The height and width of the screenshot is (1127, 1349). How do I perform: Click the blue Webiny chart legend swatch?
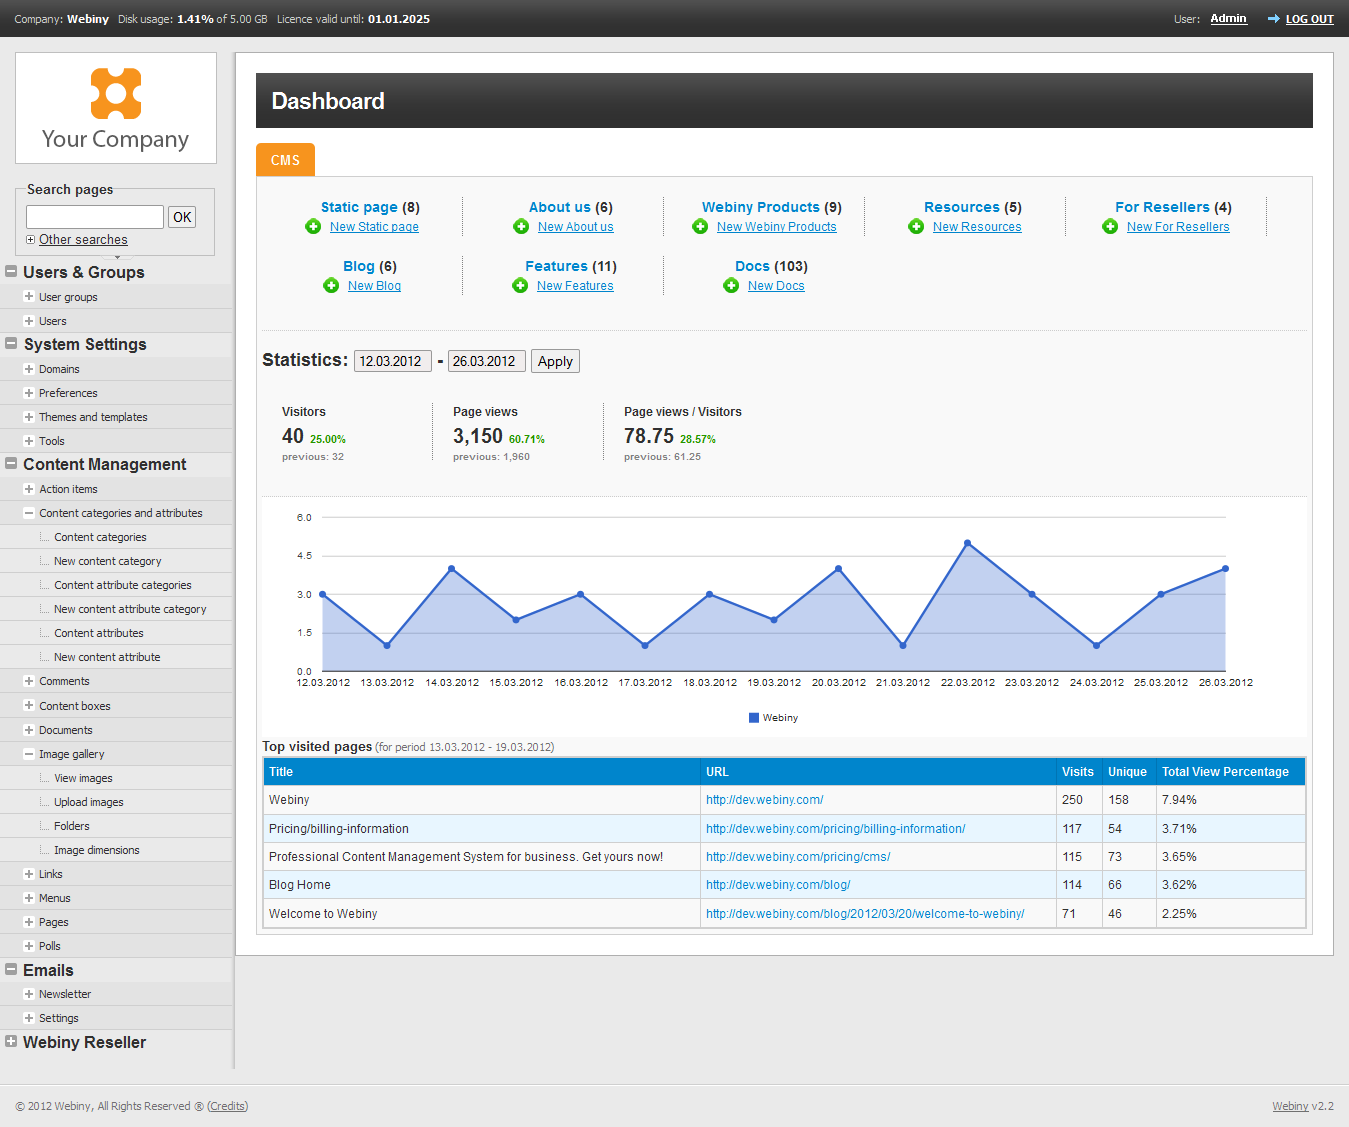click(754, 718)
